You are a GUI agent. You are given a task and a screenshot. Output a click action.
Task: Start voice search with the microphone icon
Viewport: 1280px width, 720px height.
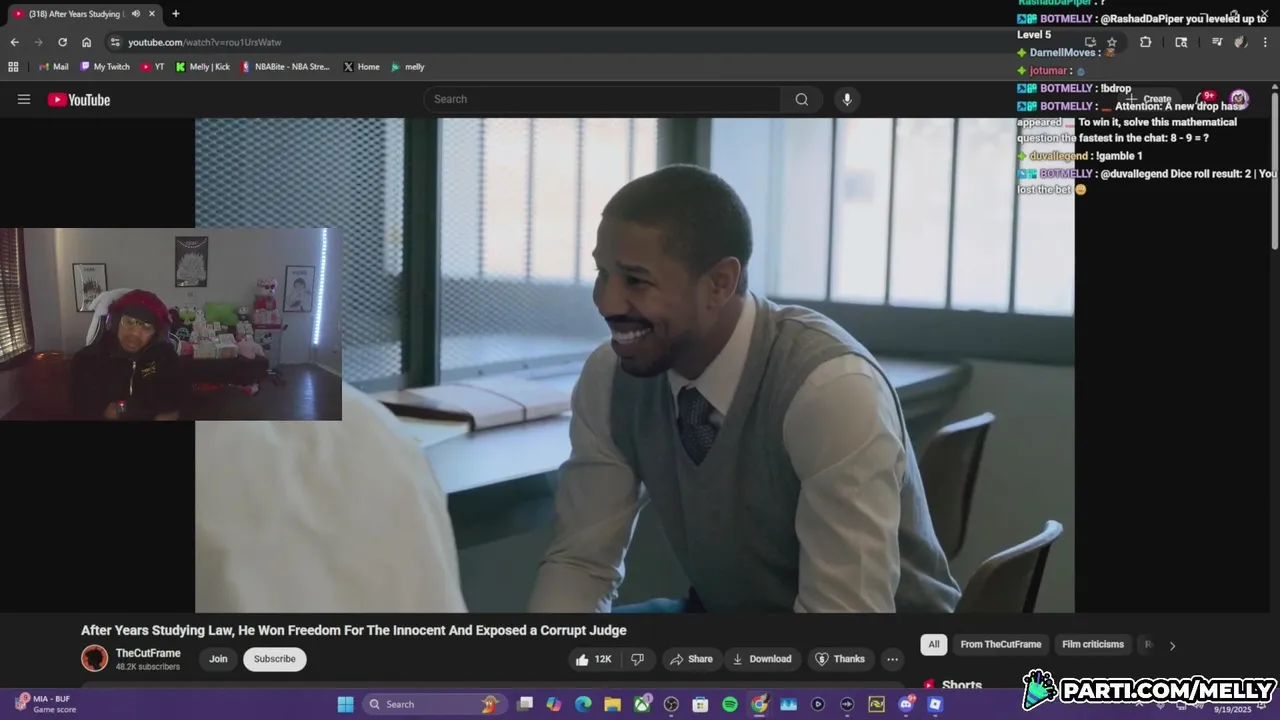tap(847, 99)
